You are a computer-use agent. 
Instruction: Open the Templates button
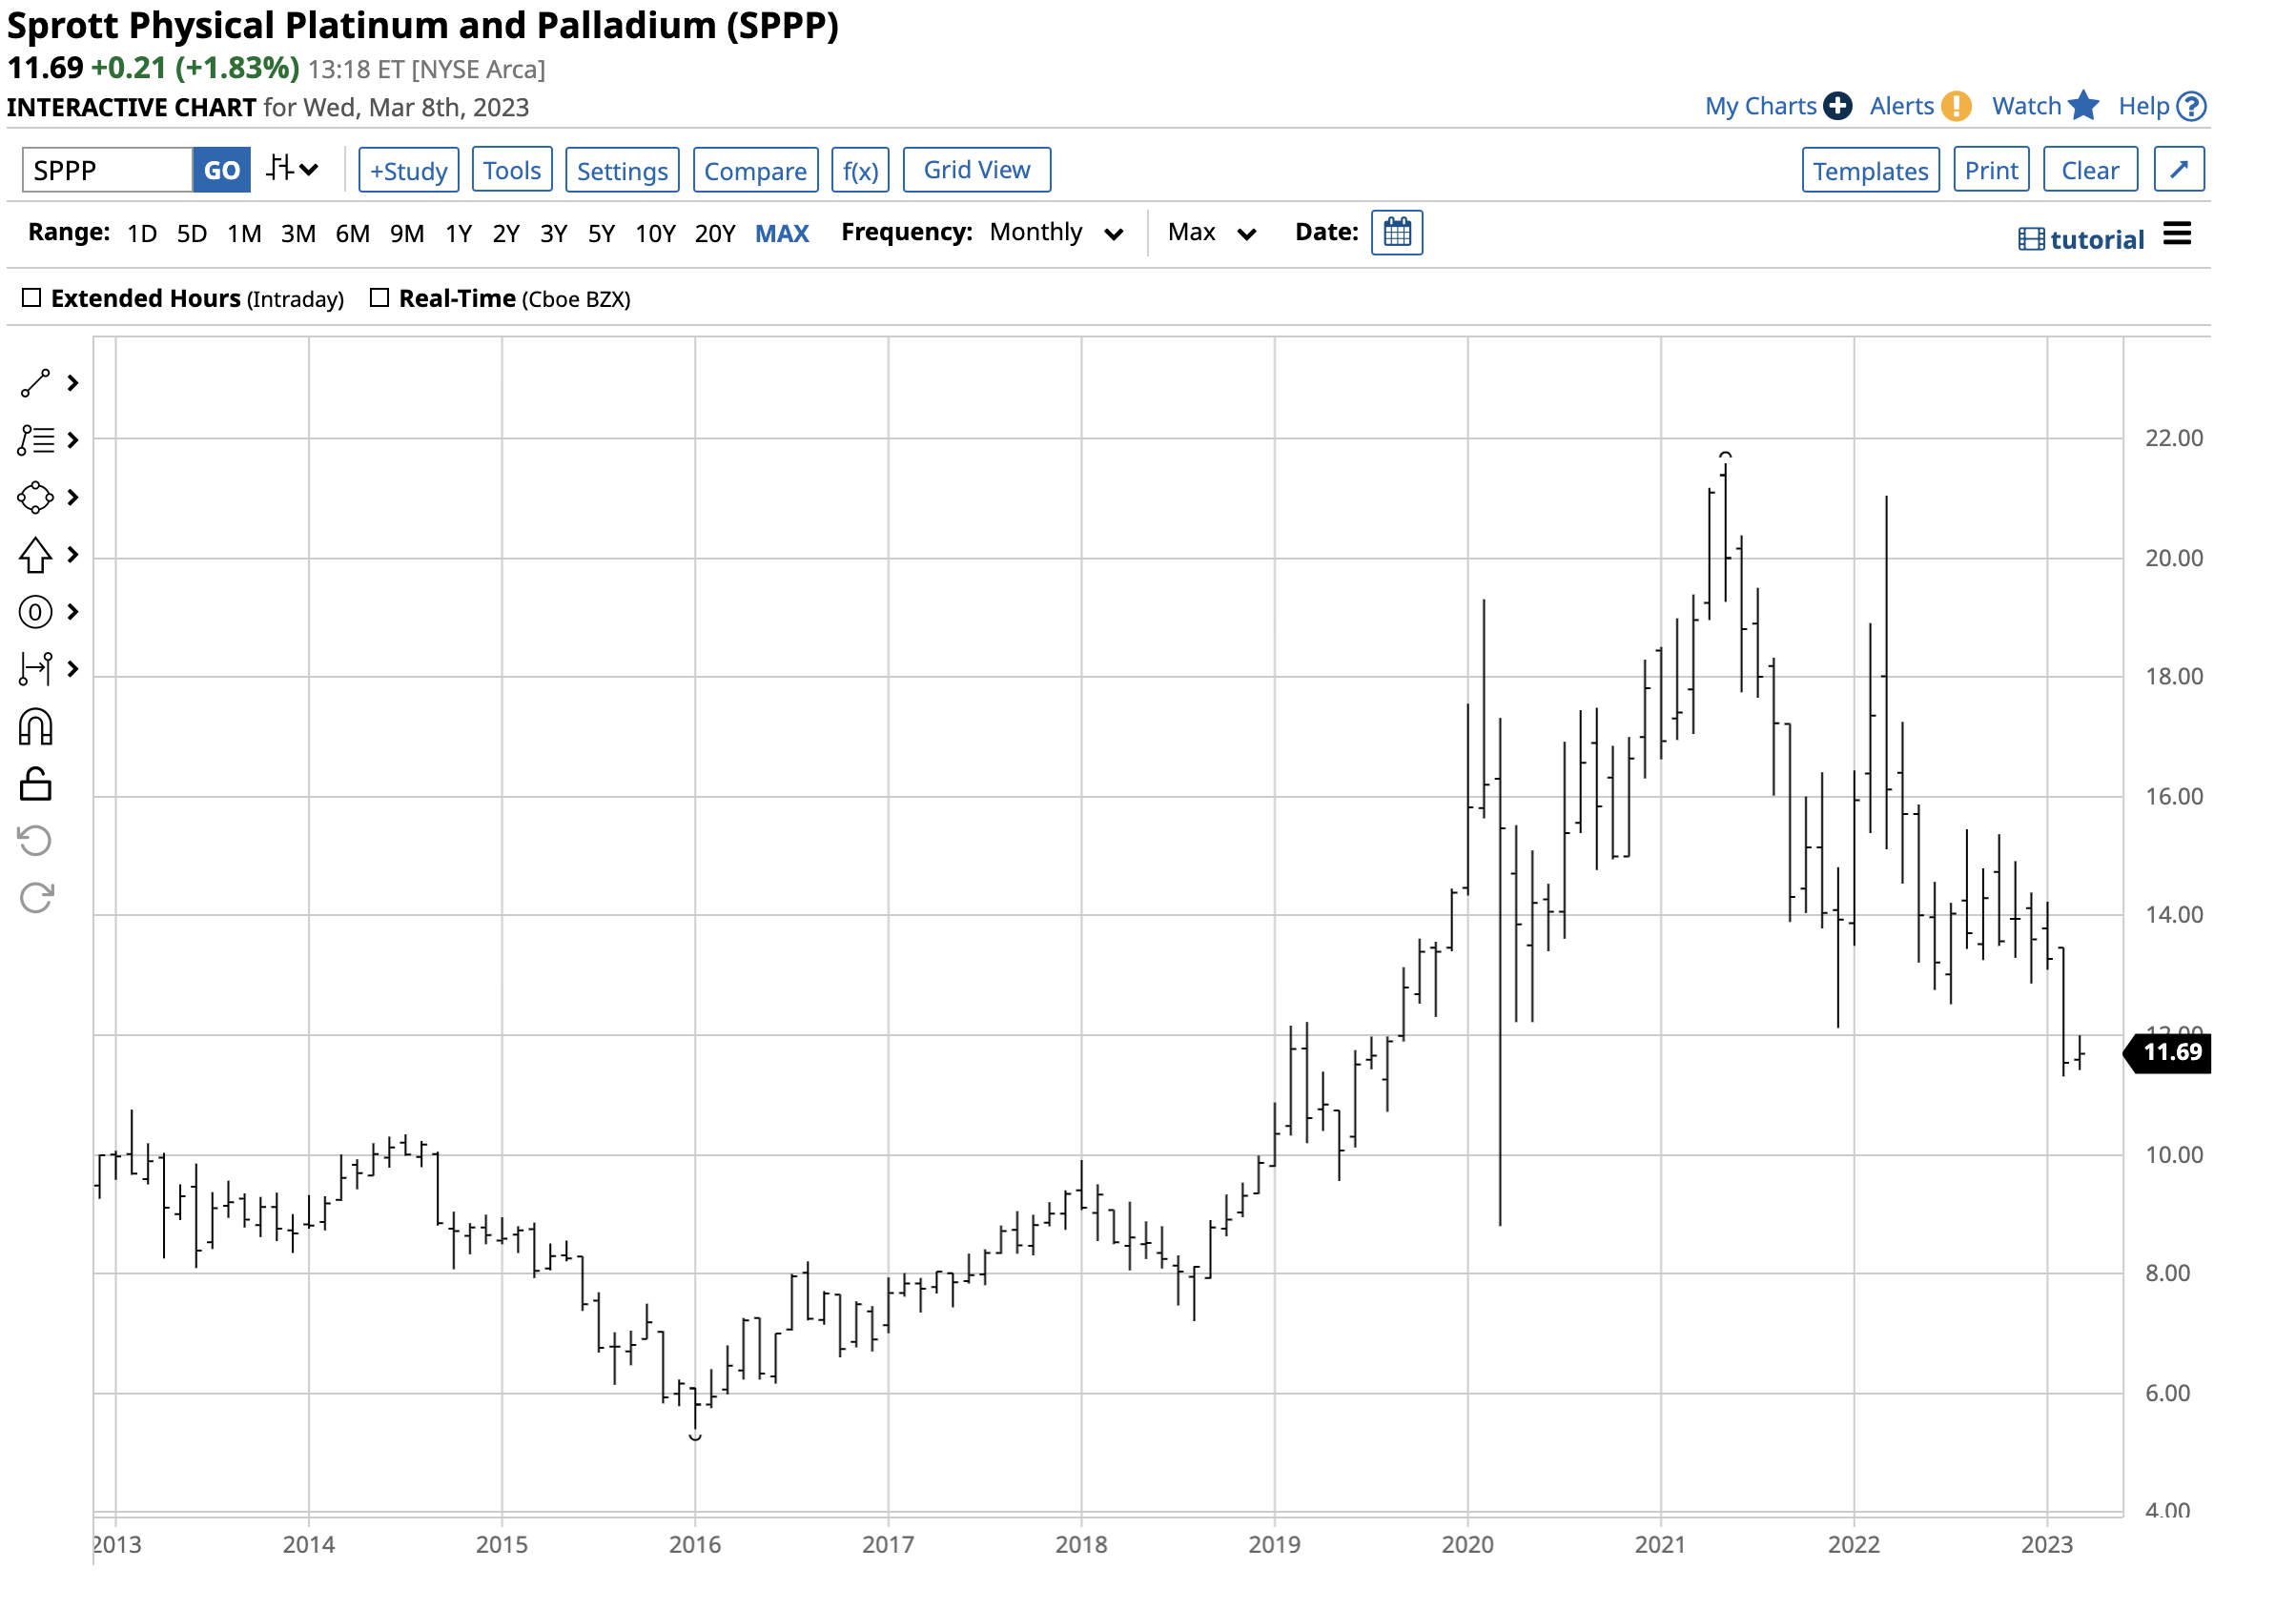(x=1871, y=170)
